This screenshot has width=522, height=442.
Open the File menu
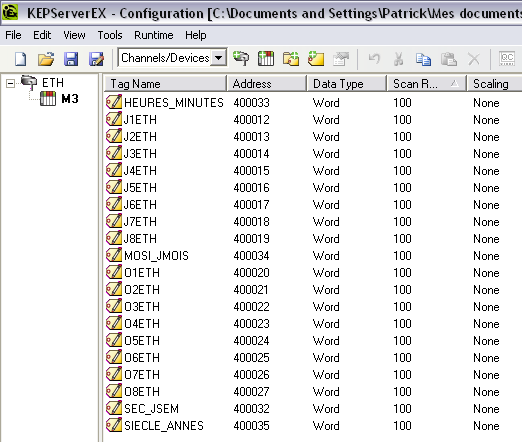click(13, 35)
